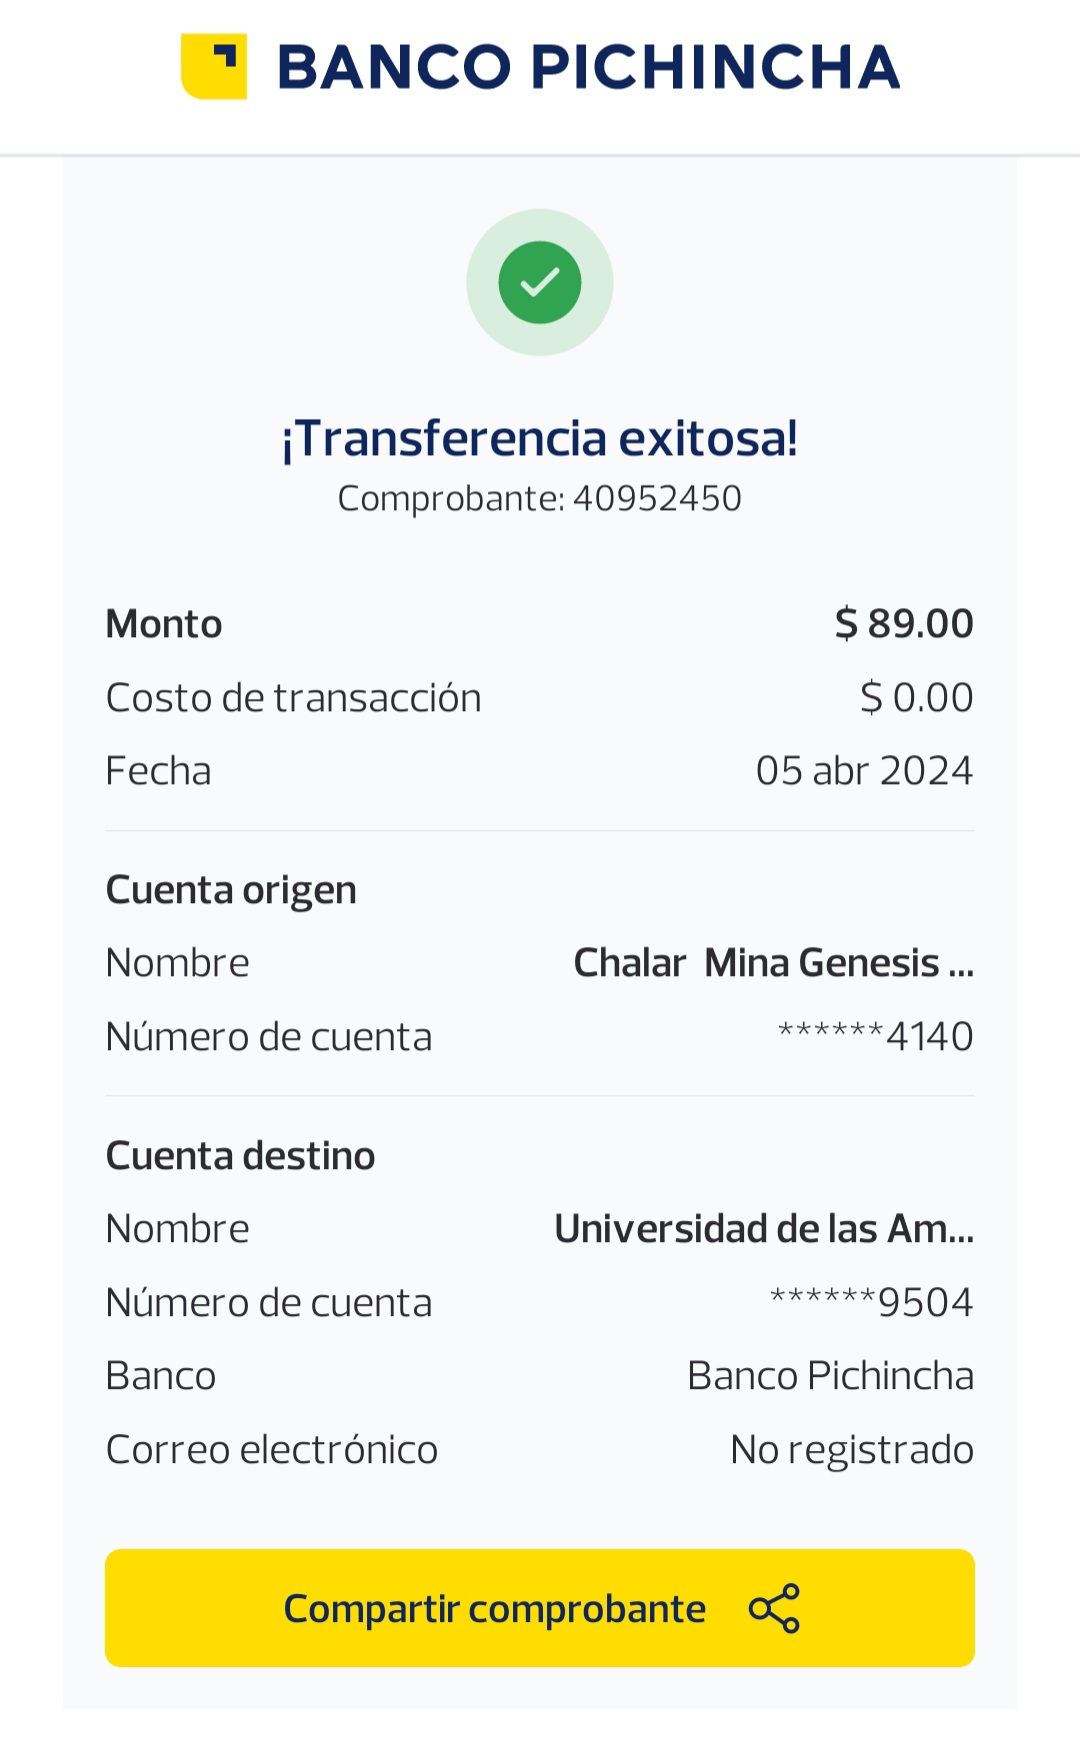Expand truncated name Universidad de las Am...
This screenshot has width=1080, height=1745.
click(764, 1229)
